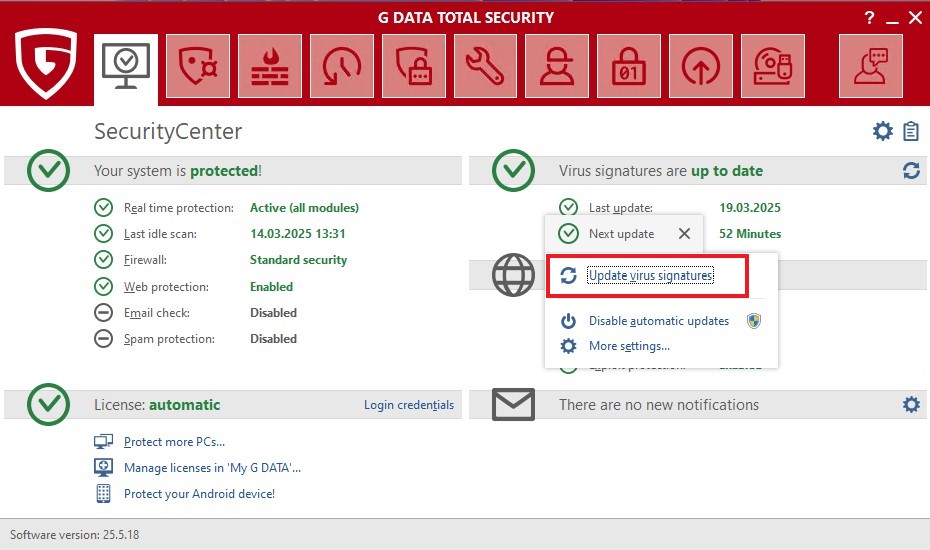This screenshot has height=550, width=930.
Task: Click the Login credentials link
Action: [x=409, y=405]
